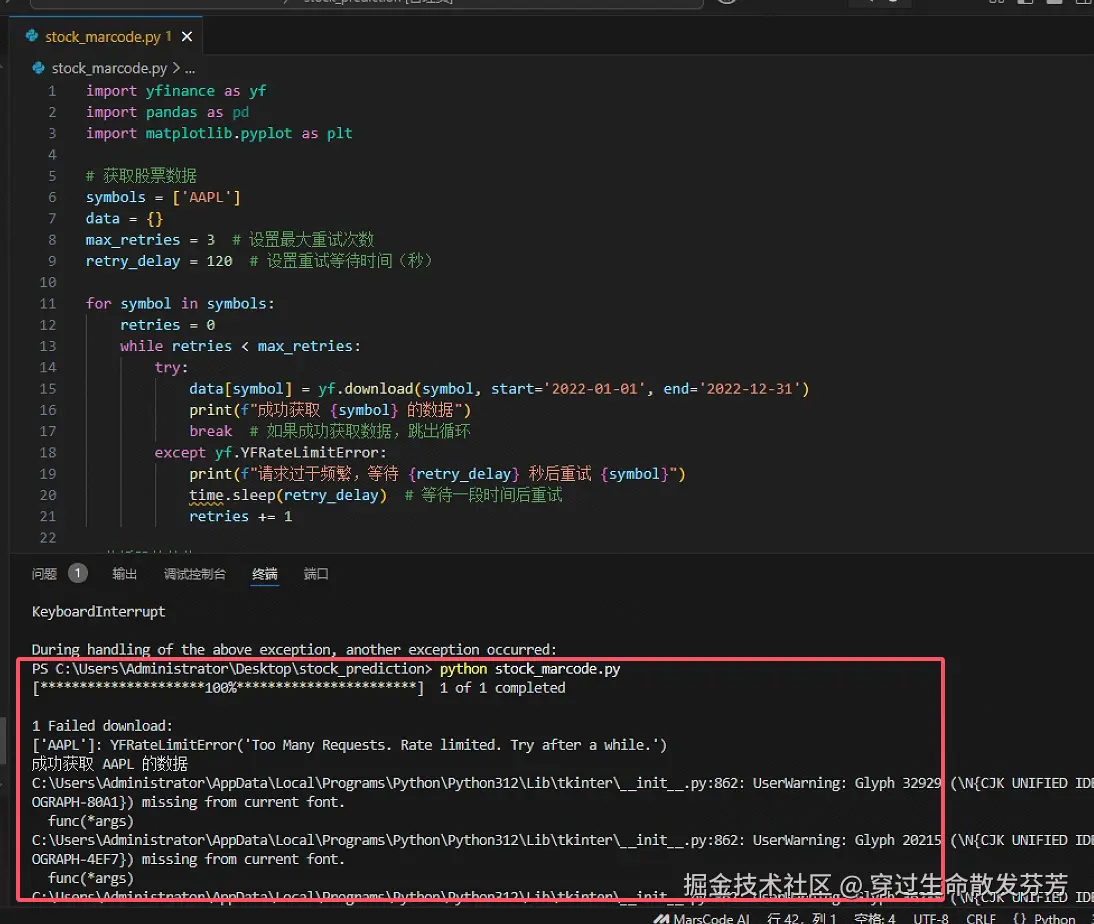Screen dimensions: 1094x924
Task: Change line ending via CRLF indicator
Action: (981, 918)
